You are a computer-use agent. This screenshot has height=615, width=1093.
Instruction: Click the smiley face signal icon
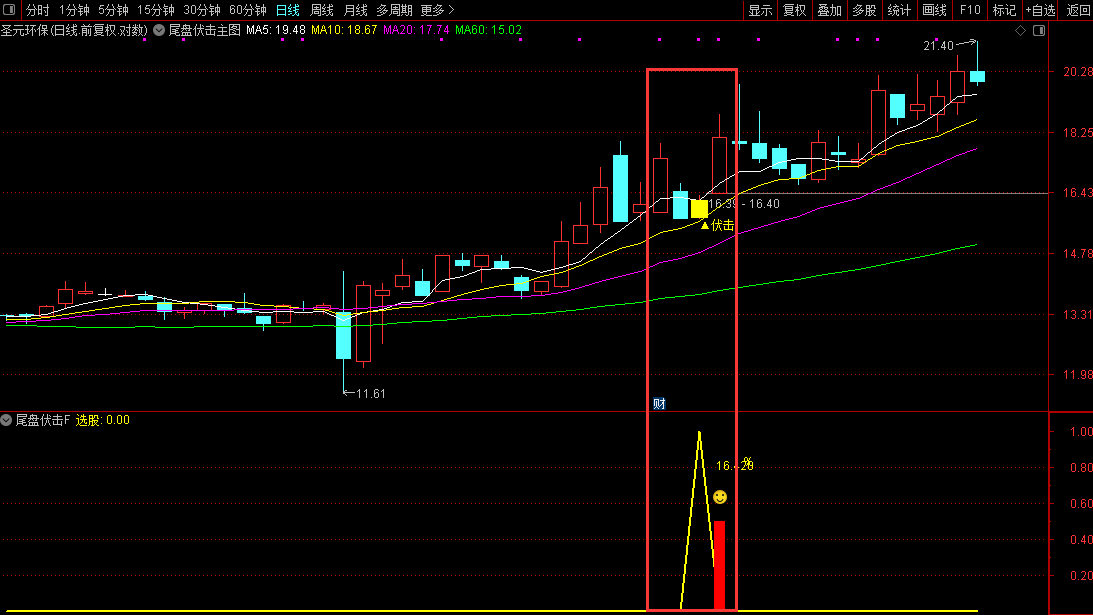[720, 497]
